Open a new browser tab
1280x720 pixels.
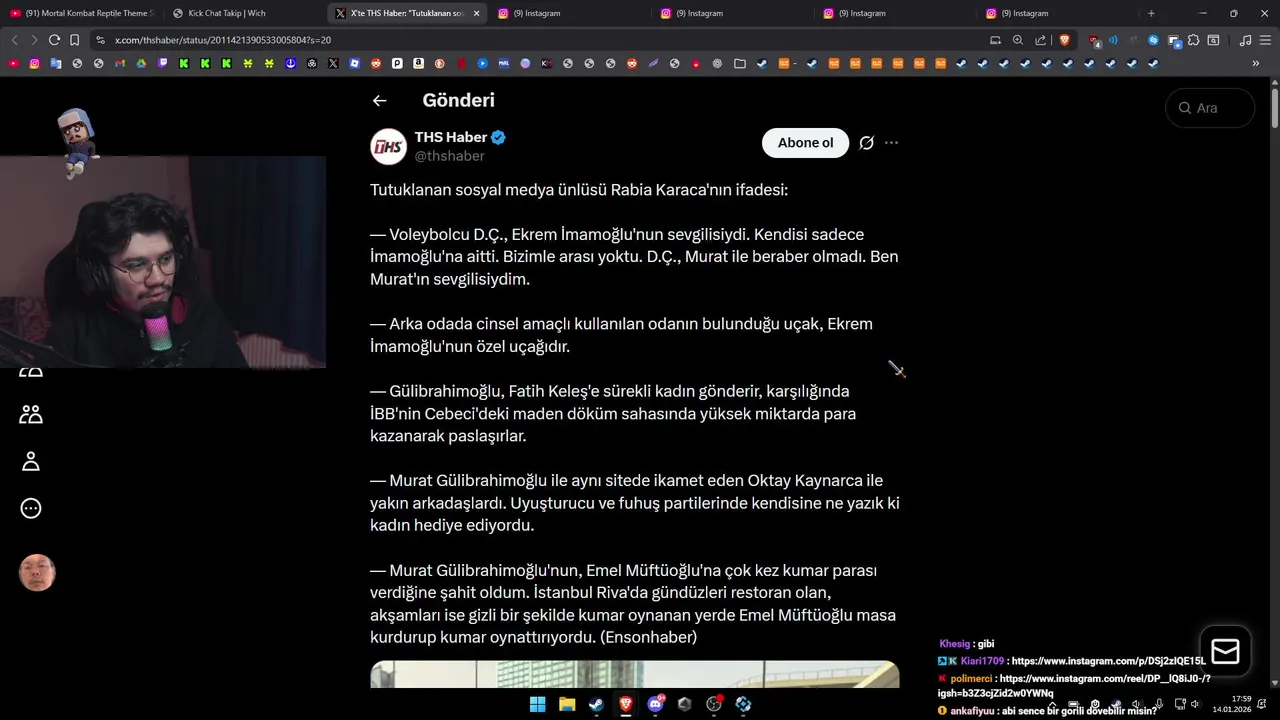click(1151, 13)
